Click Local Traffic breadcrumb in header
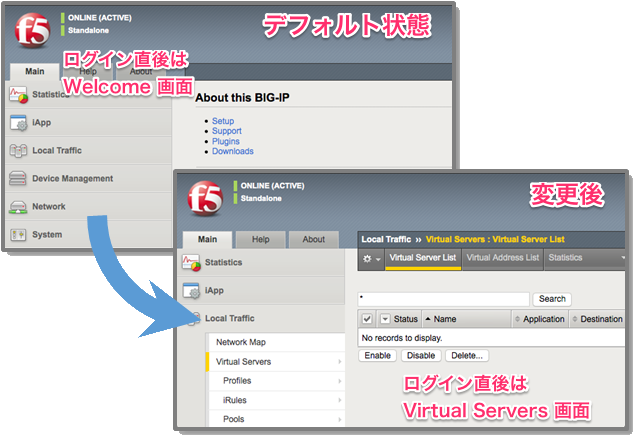The width and height of the screenshot is (640, 442). pos(386,240)
